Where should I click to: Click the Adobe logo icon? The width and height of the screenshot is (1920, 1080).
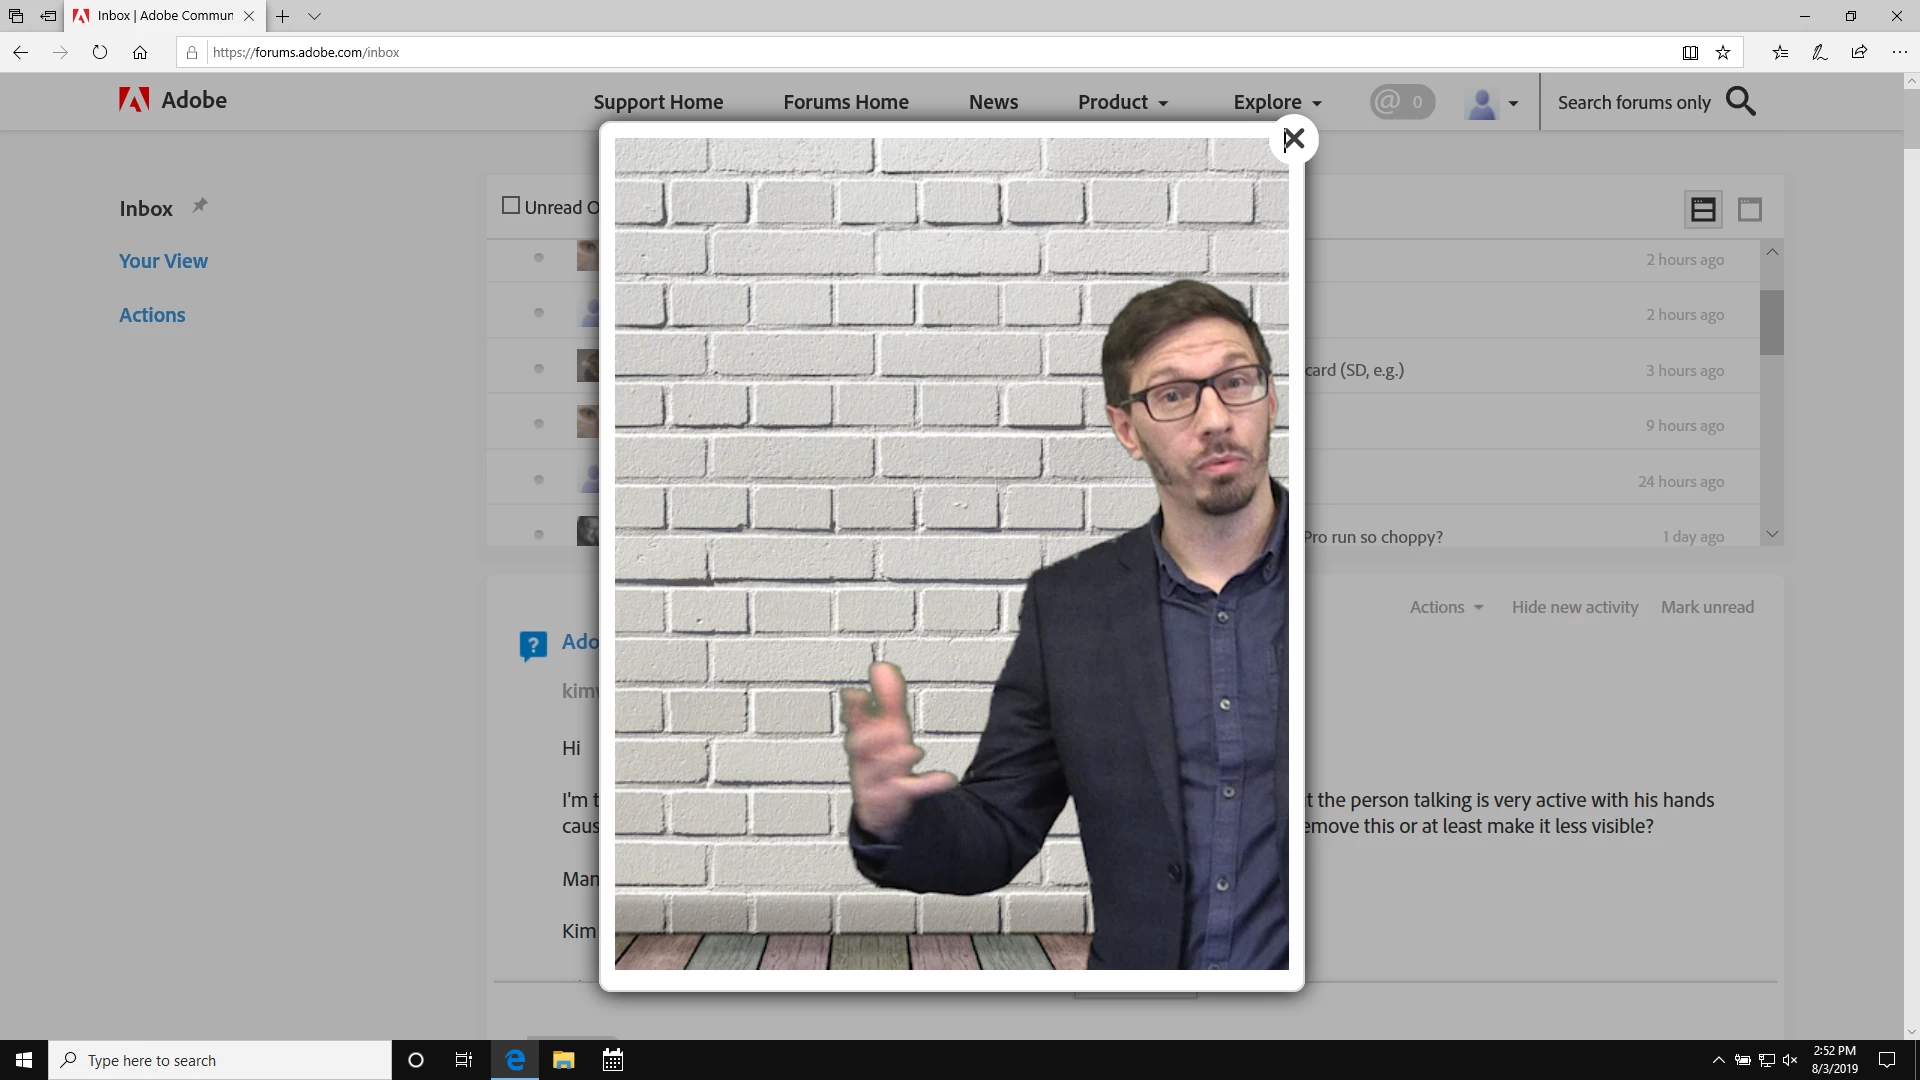click(x=134, y=100)
